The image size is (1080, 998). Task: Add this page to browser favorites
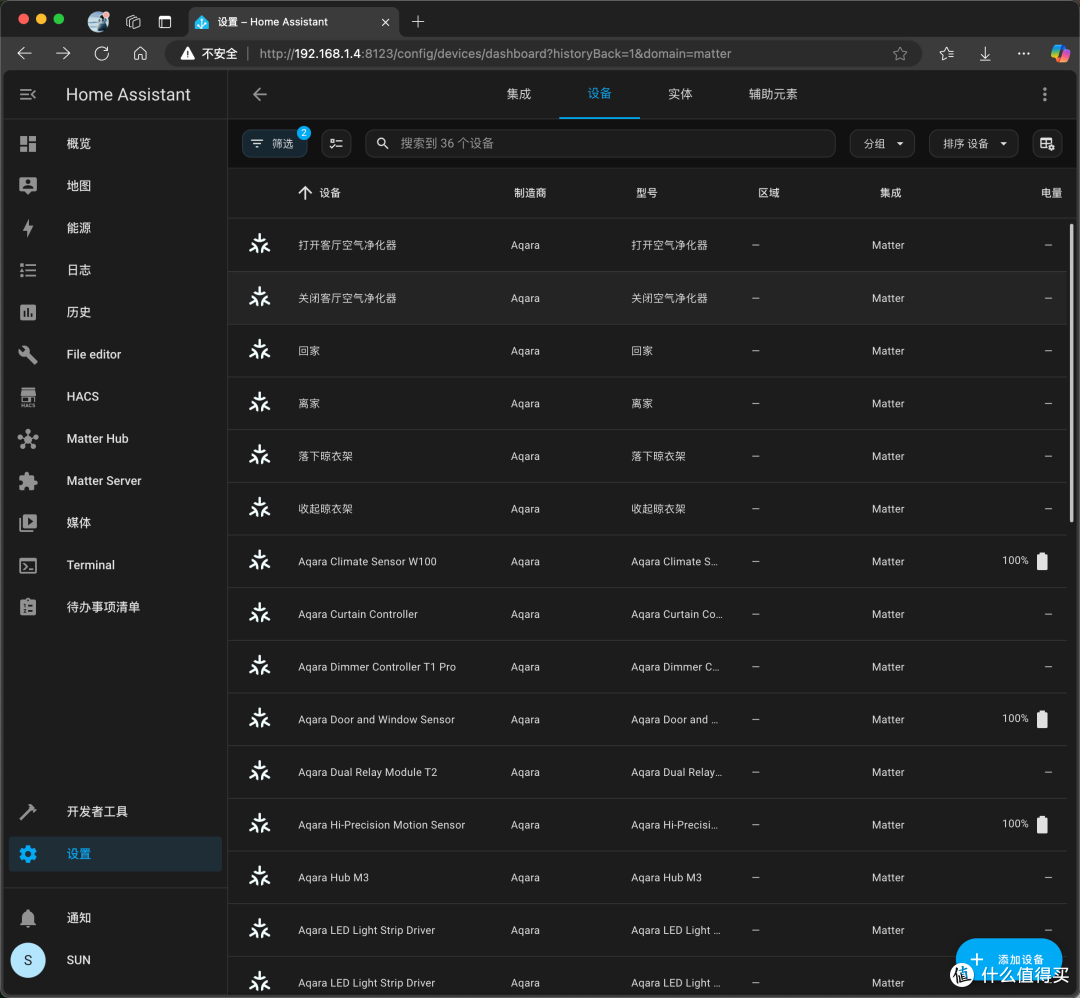coord(900,54)
